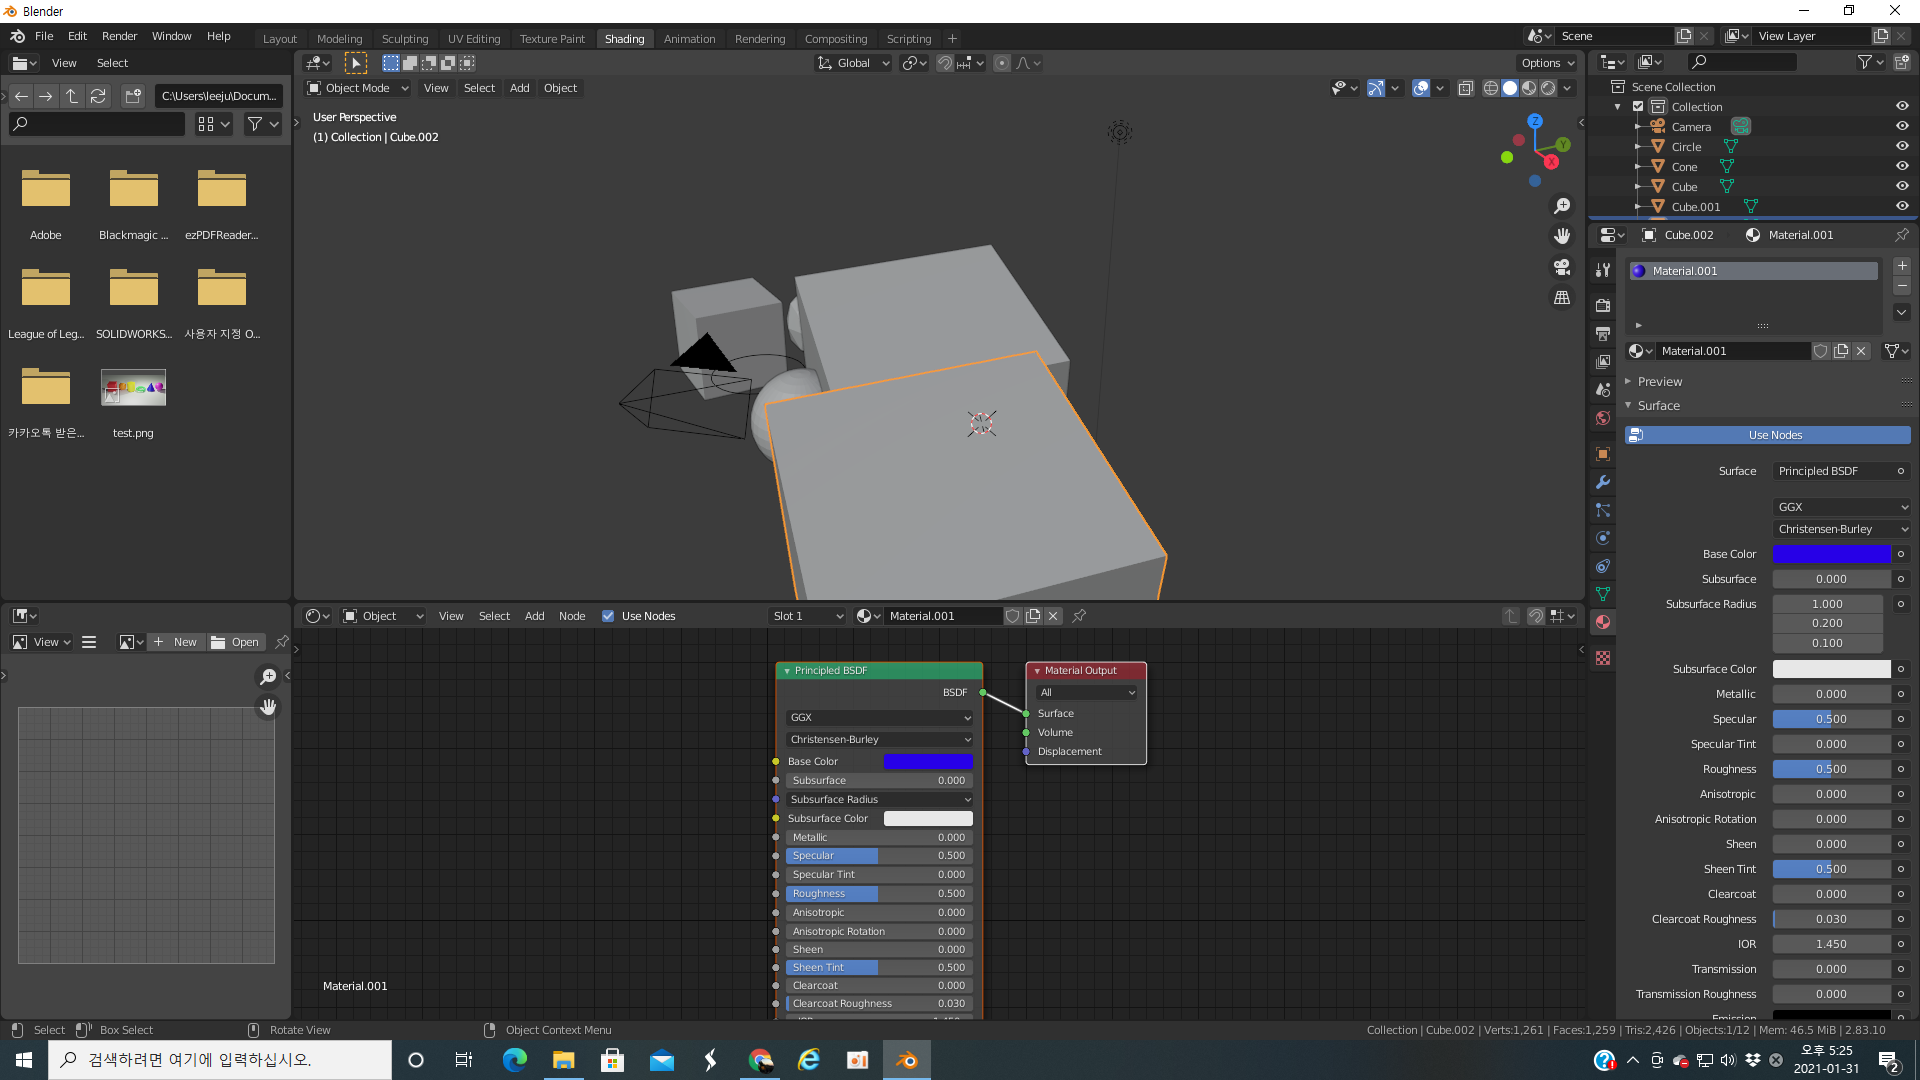Open the Render menu
This screenshot has height=1080, width=1920.
click(119, 36)
